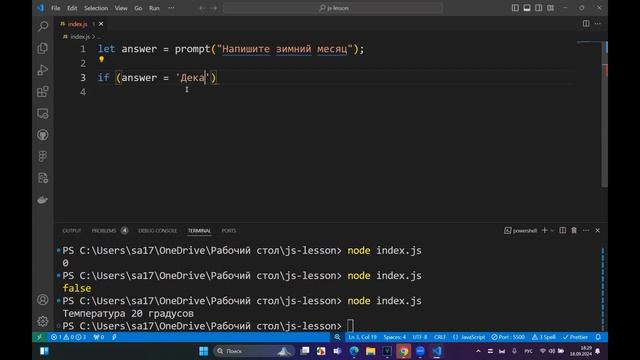This screenshot has width=640, height=360.
Task: Click the editor vertical scrollbar
Action: coord(604,114)
